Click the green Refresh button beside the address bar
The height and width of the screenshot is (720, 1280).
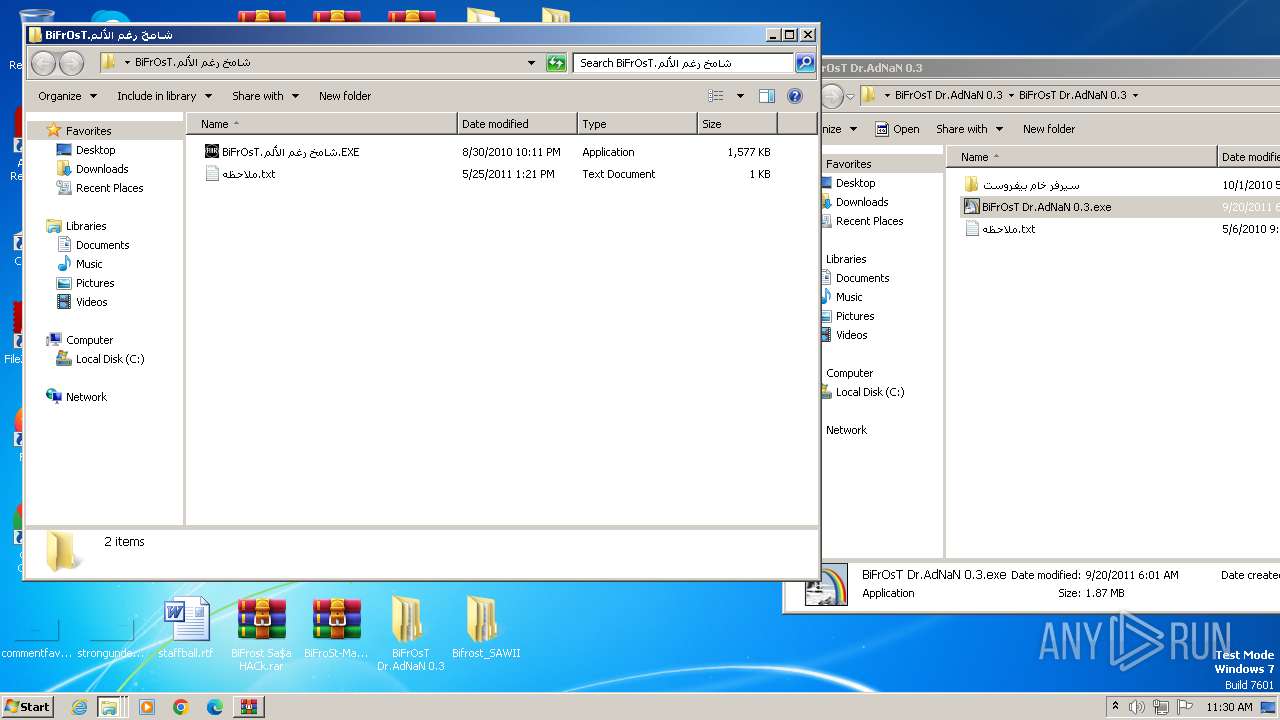coord(556,63)
